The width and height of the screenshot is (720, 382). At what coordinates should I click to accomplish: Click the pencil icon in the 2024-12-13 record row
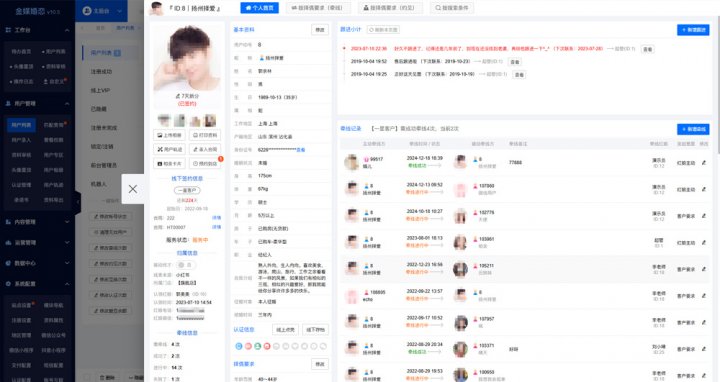pos(703,189)
